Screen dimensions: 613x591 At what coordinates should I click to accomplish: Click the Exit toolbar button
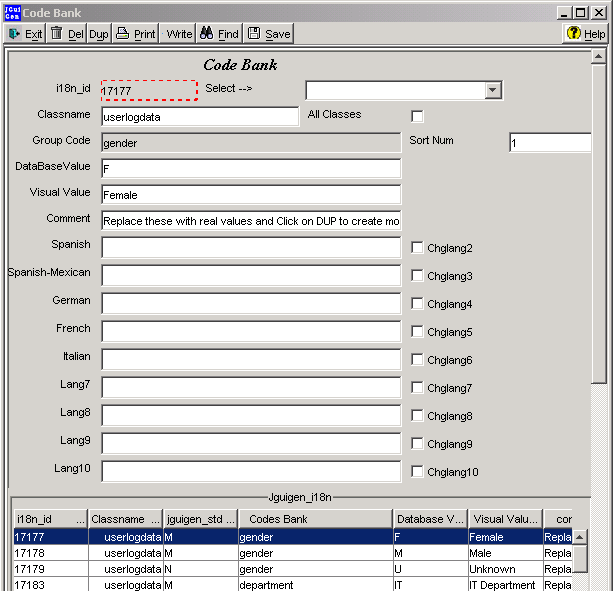25,34
